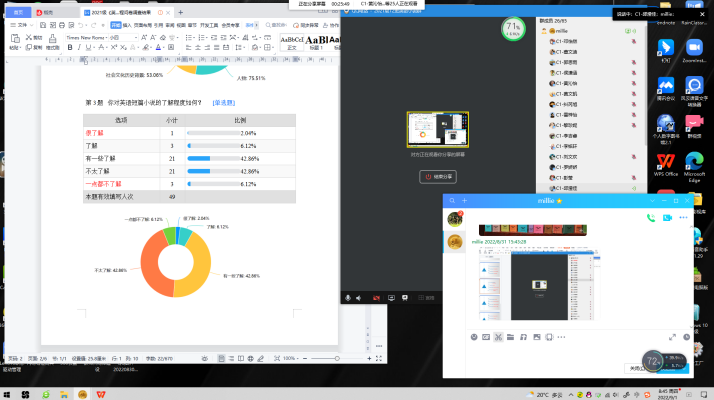Open WPS Office desktop shortcut
714x400 pixels.
[x=667, y=162]
